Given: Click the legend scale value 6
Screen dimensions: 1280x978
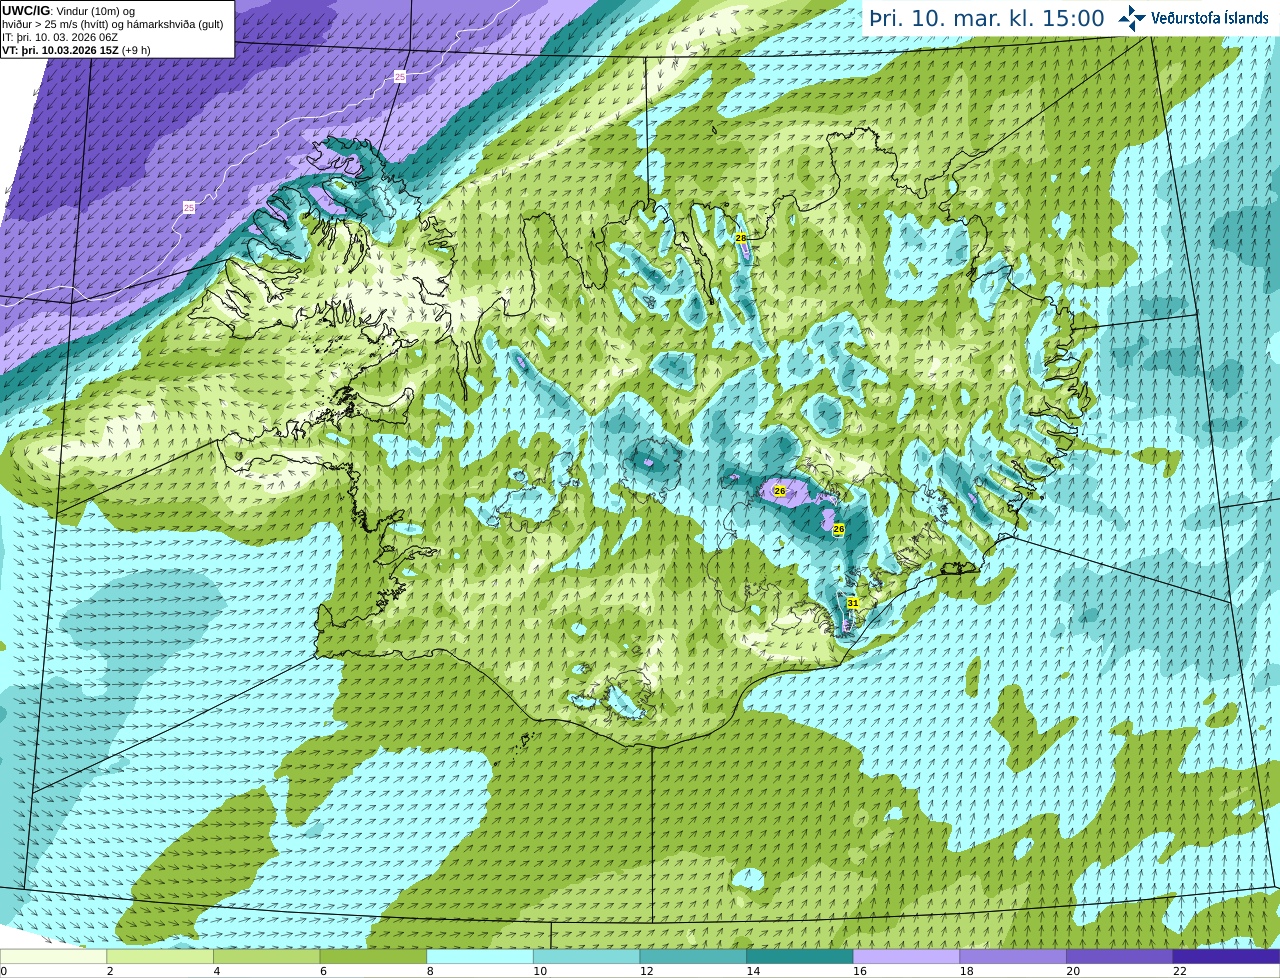Looking at the screenshot, I should coord(323,971).
